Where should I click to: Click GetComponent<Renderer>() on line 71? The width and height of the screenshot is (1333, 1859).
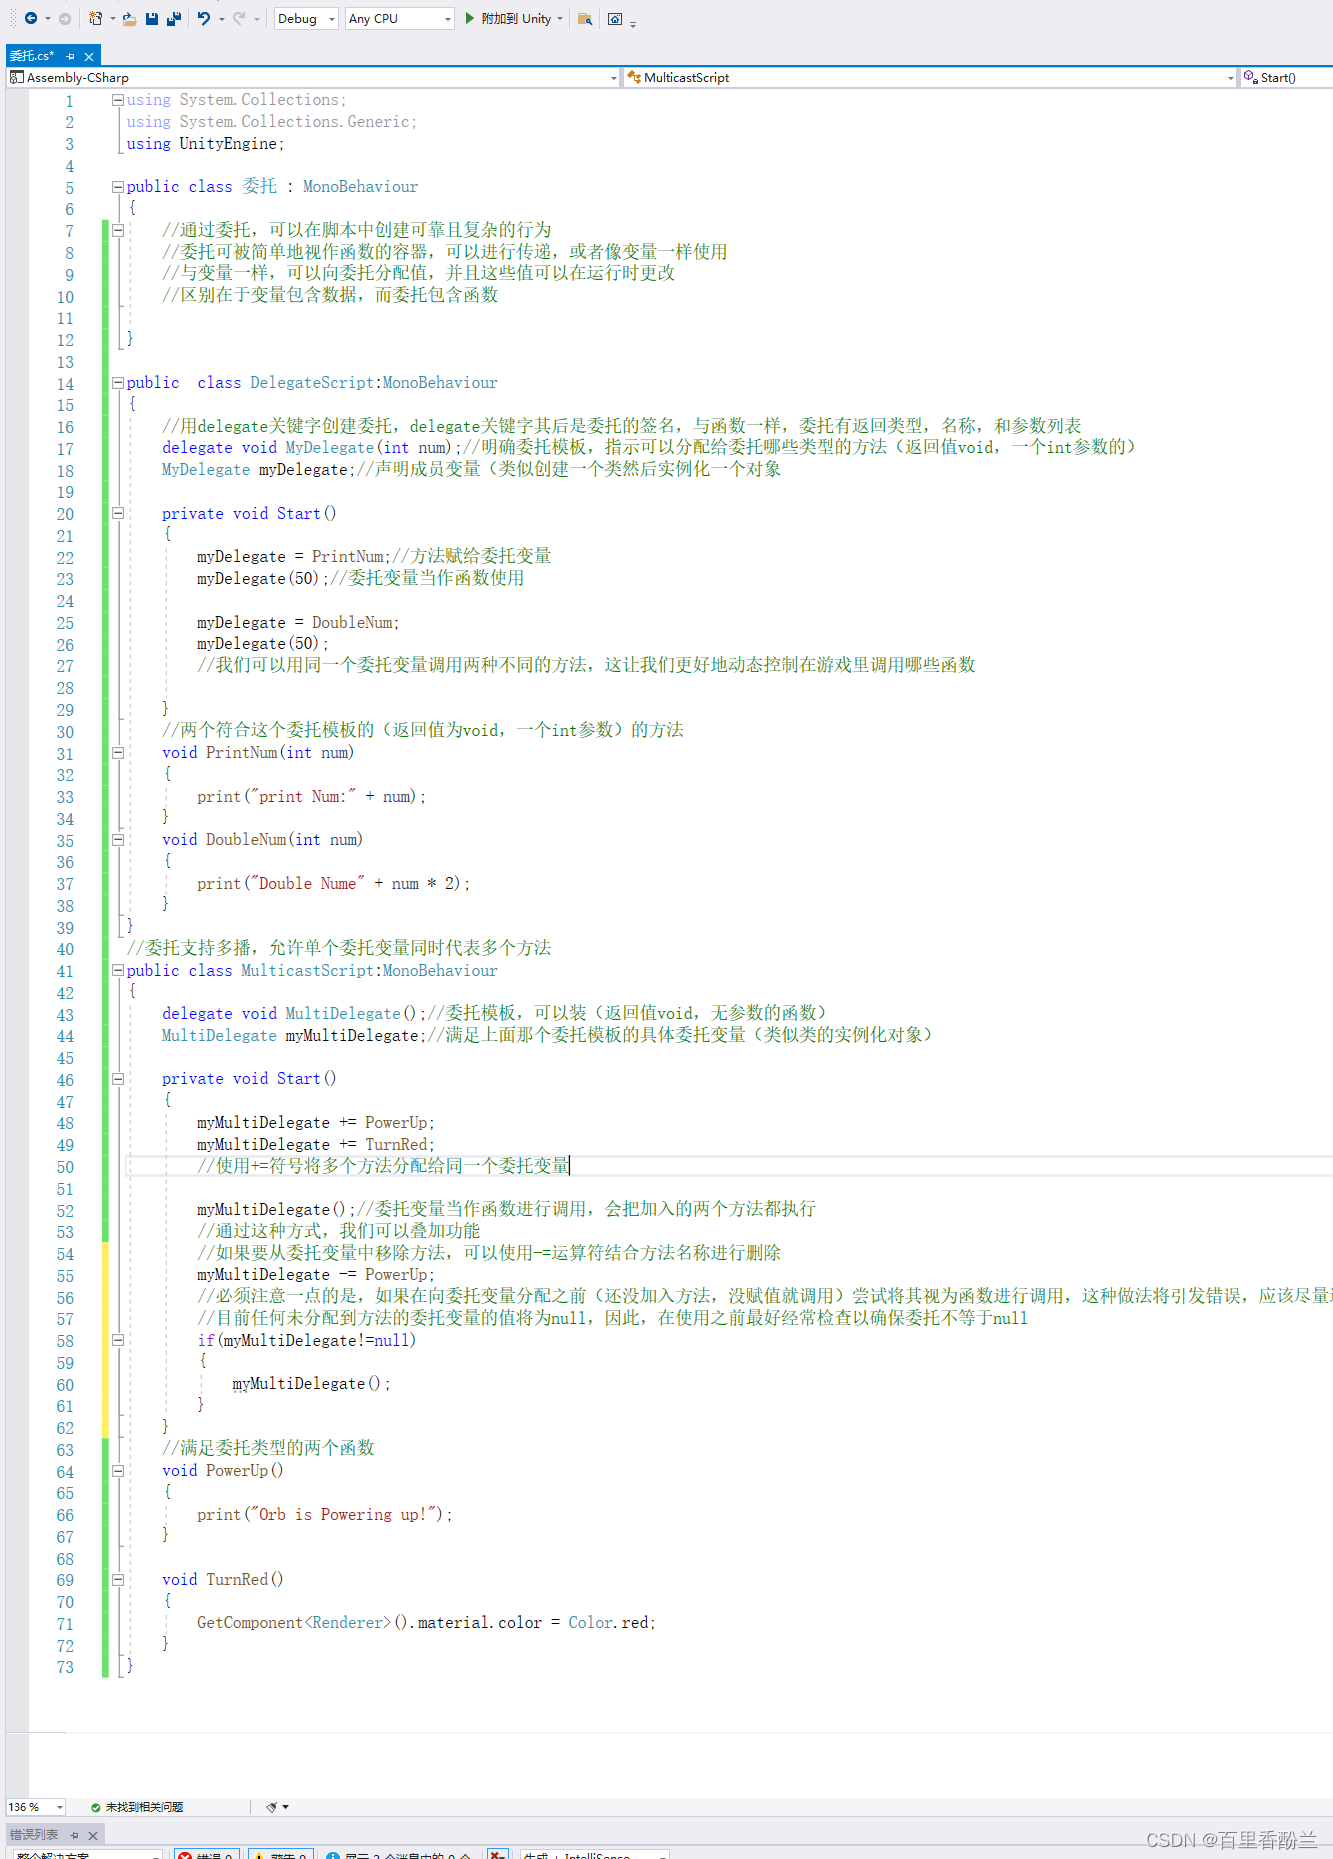(x=303, y=1623)
